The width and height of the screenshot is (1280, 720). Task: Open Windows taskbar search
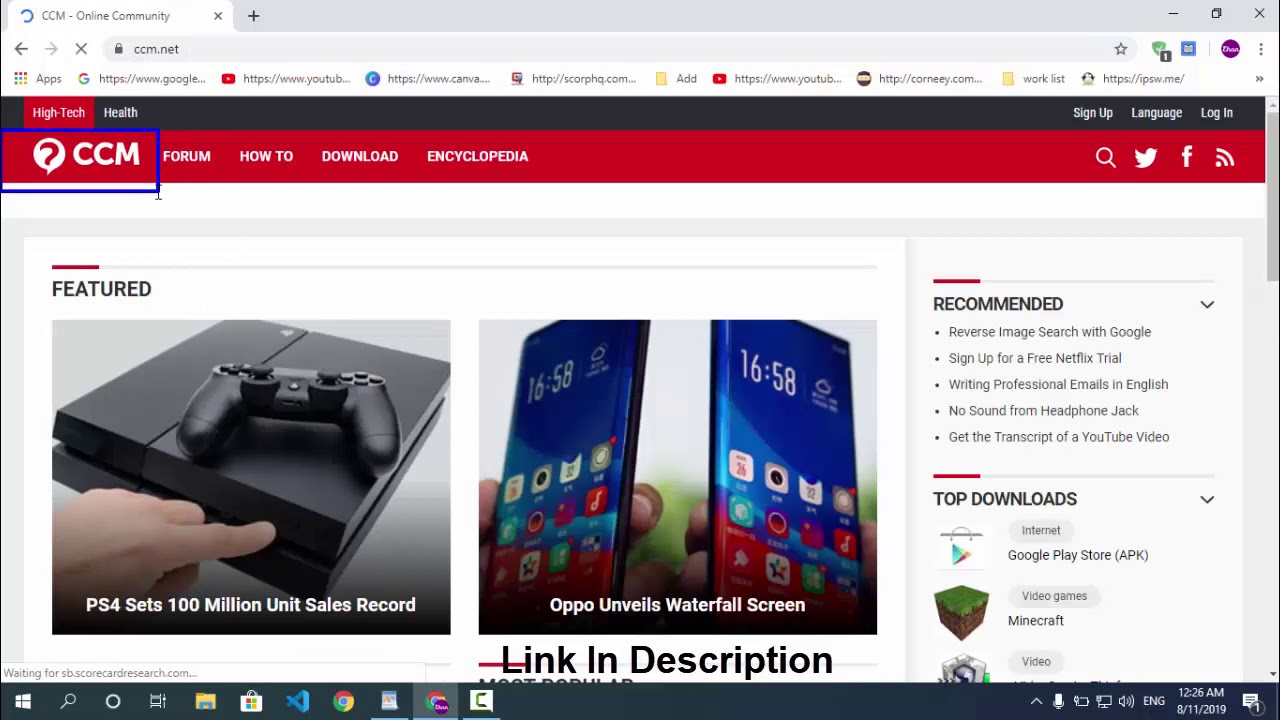pyautogui.click(x=68, y=701)
